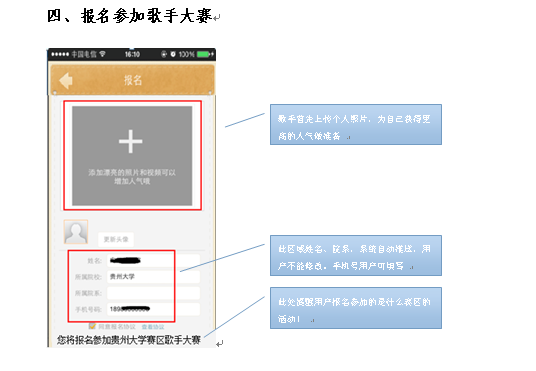536x371 pixels.
Task: Click the 报名 page title text
Action: 133,80
